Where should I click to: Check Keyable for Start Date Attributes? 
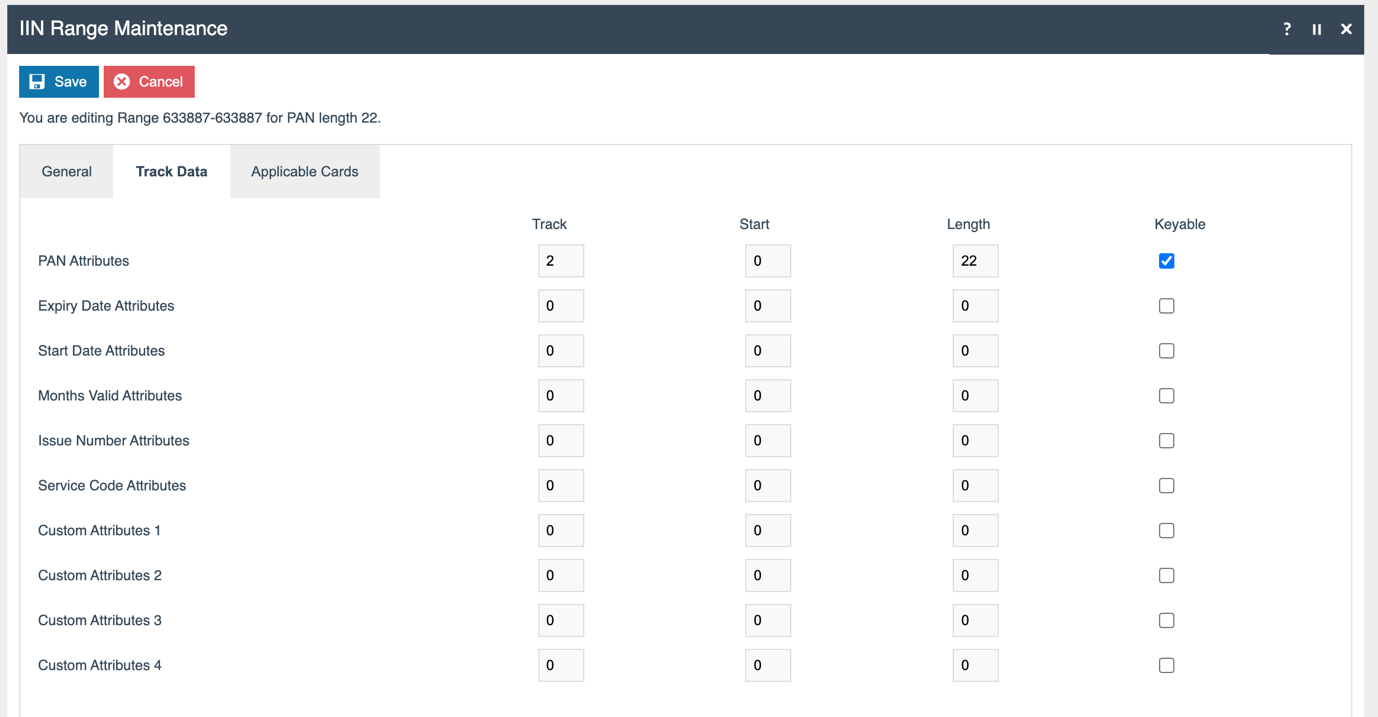[1166, 350]
